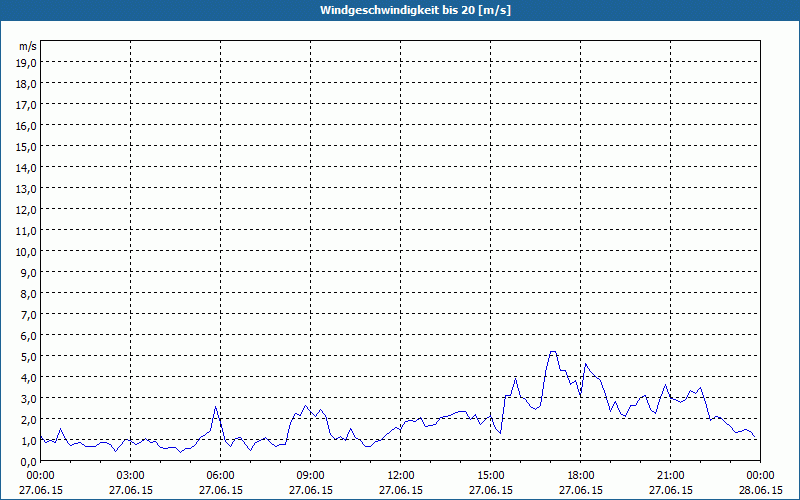Select the 5,0 y-axis label
This screenshot has width=800, height=500.
30,357
